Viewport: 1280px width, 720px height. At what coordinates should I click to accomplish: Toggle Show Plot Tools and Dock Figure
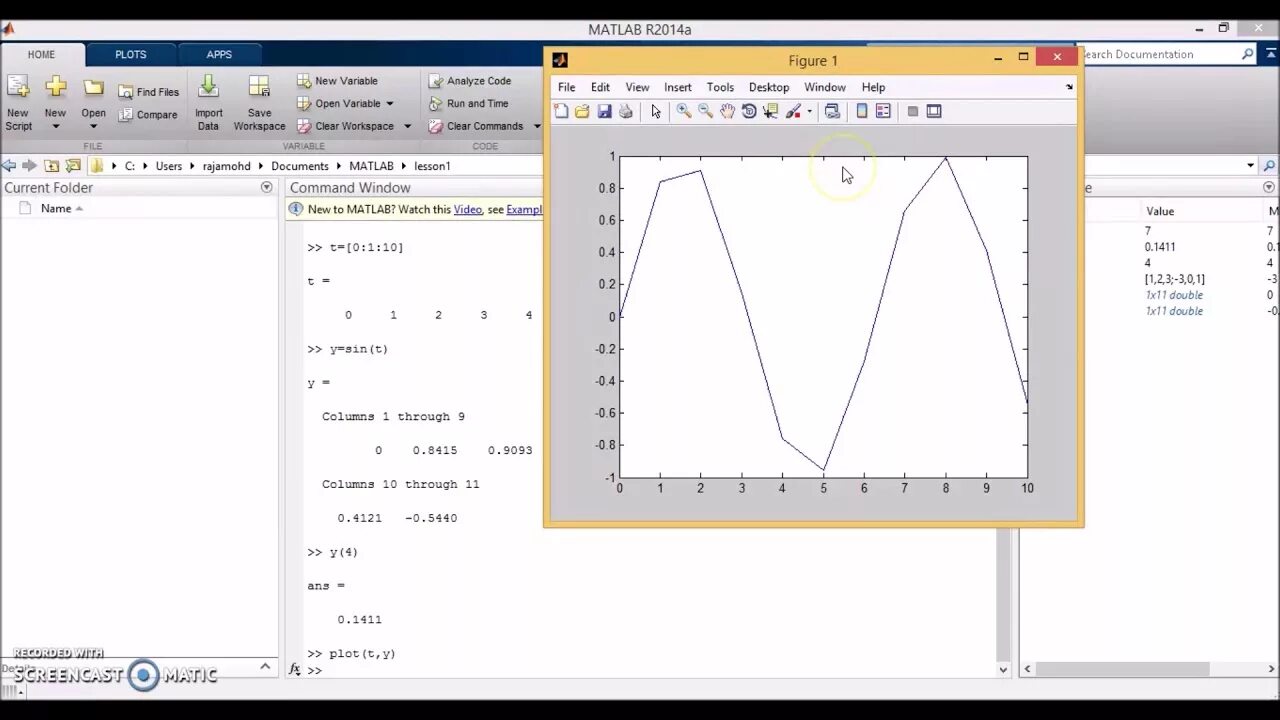coord(934,111)
